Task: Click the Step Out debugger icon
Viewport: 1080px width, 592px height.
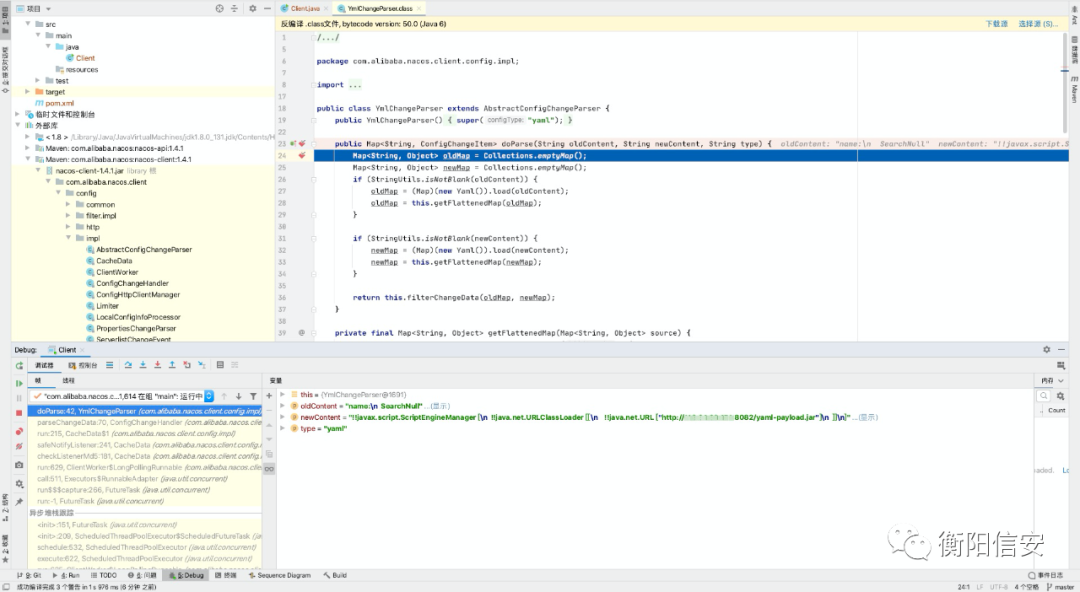Action: coord(172,365)
